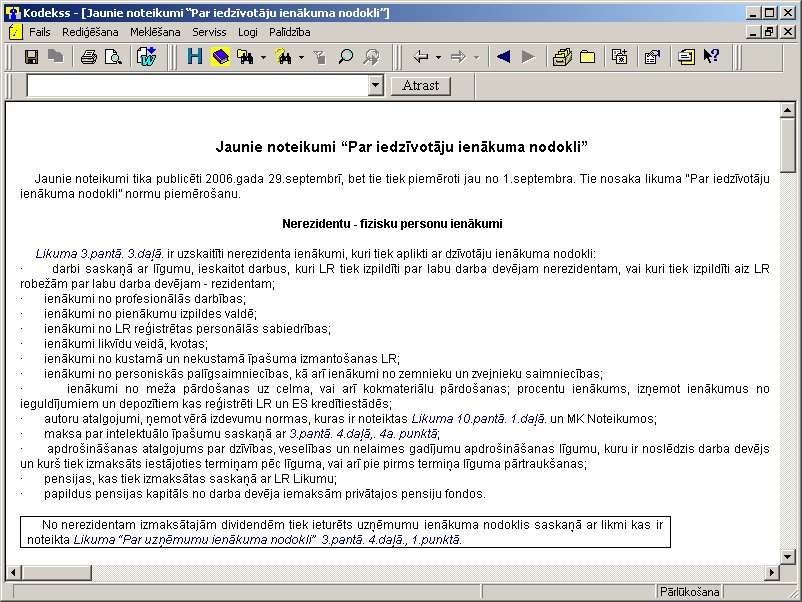
Task: Click the notes window icon
Action: pyautogui.click(x=686, y=57)
